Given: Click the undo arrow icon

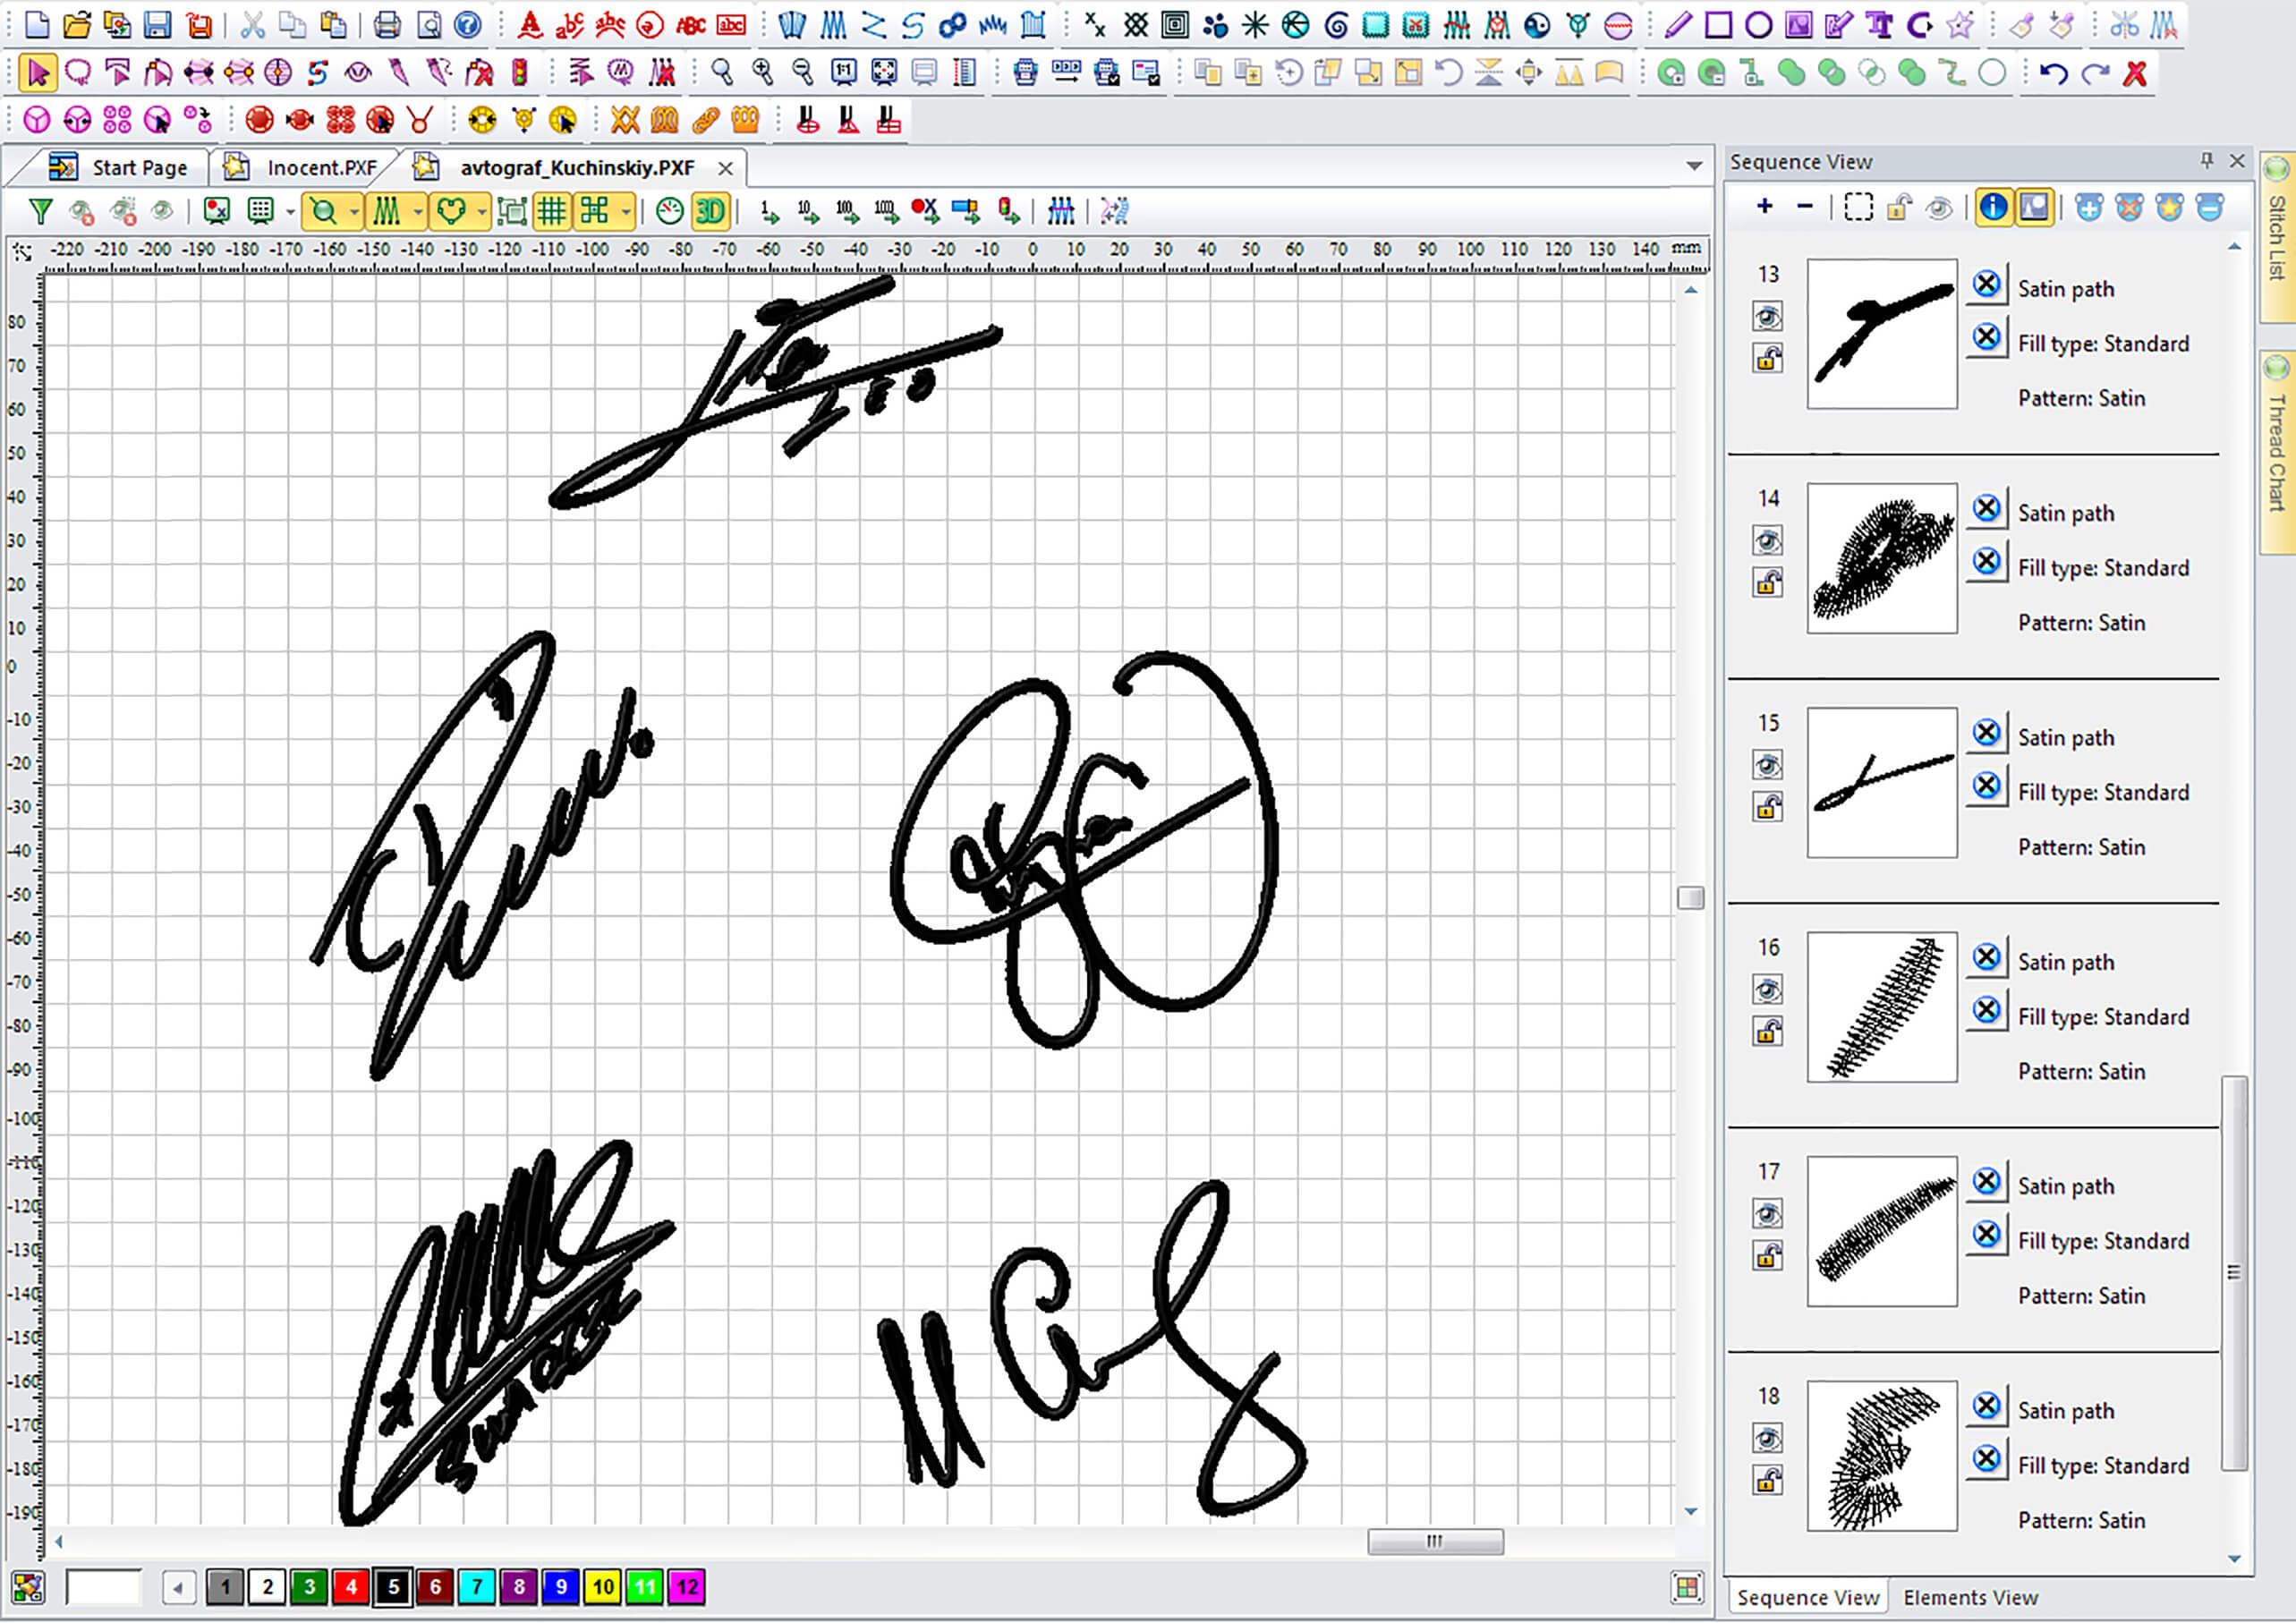Looking at the screenshot, I should pos(2053,73).
